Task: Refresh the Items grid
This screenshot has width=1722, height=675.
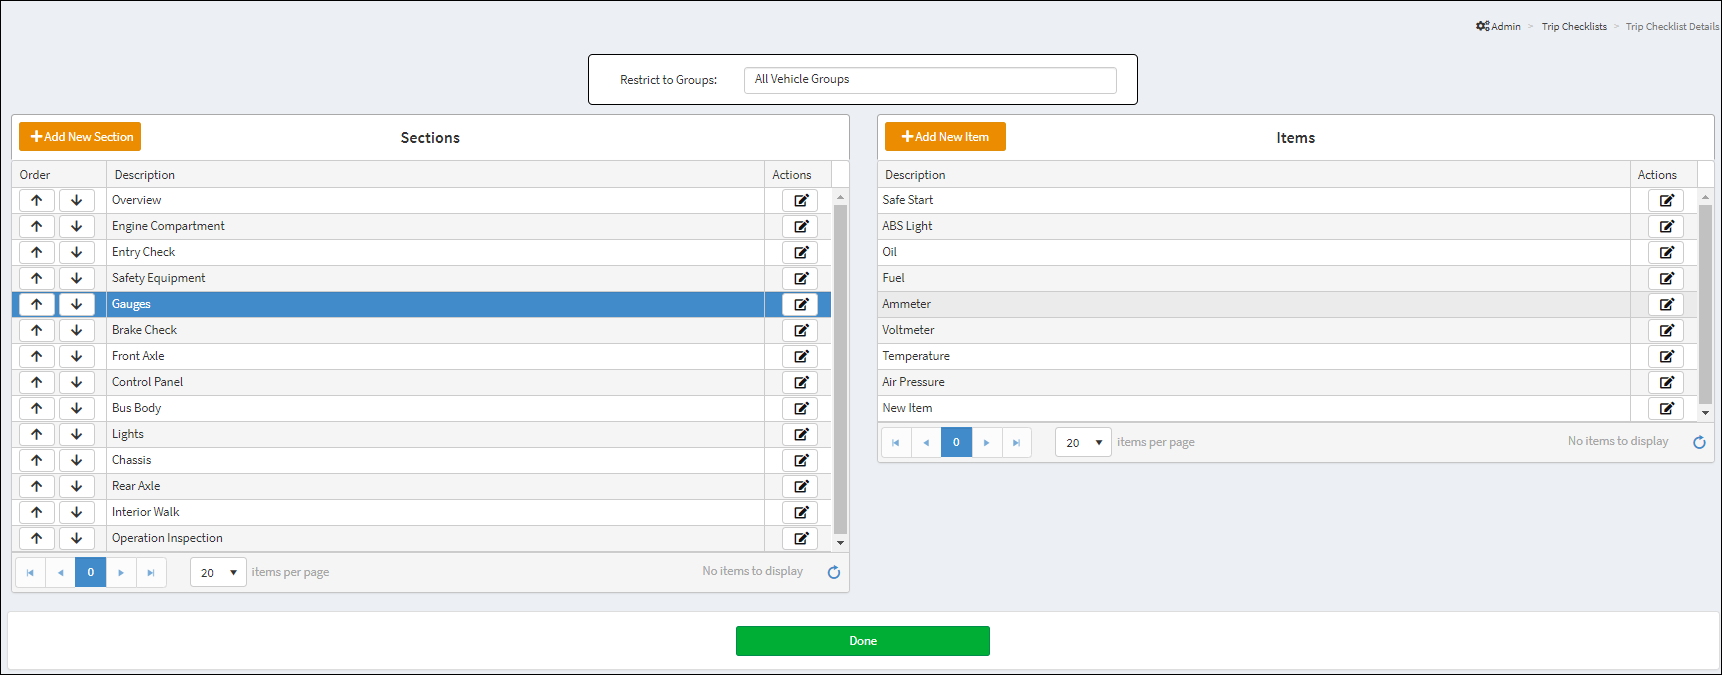Action: pyautogui.click(x=1699, y=442)
